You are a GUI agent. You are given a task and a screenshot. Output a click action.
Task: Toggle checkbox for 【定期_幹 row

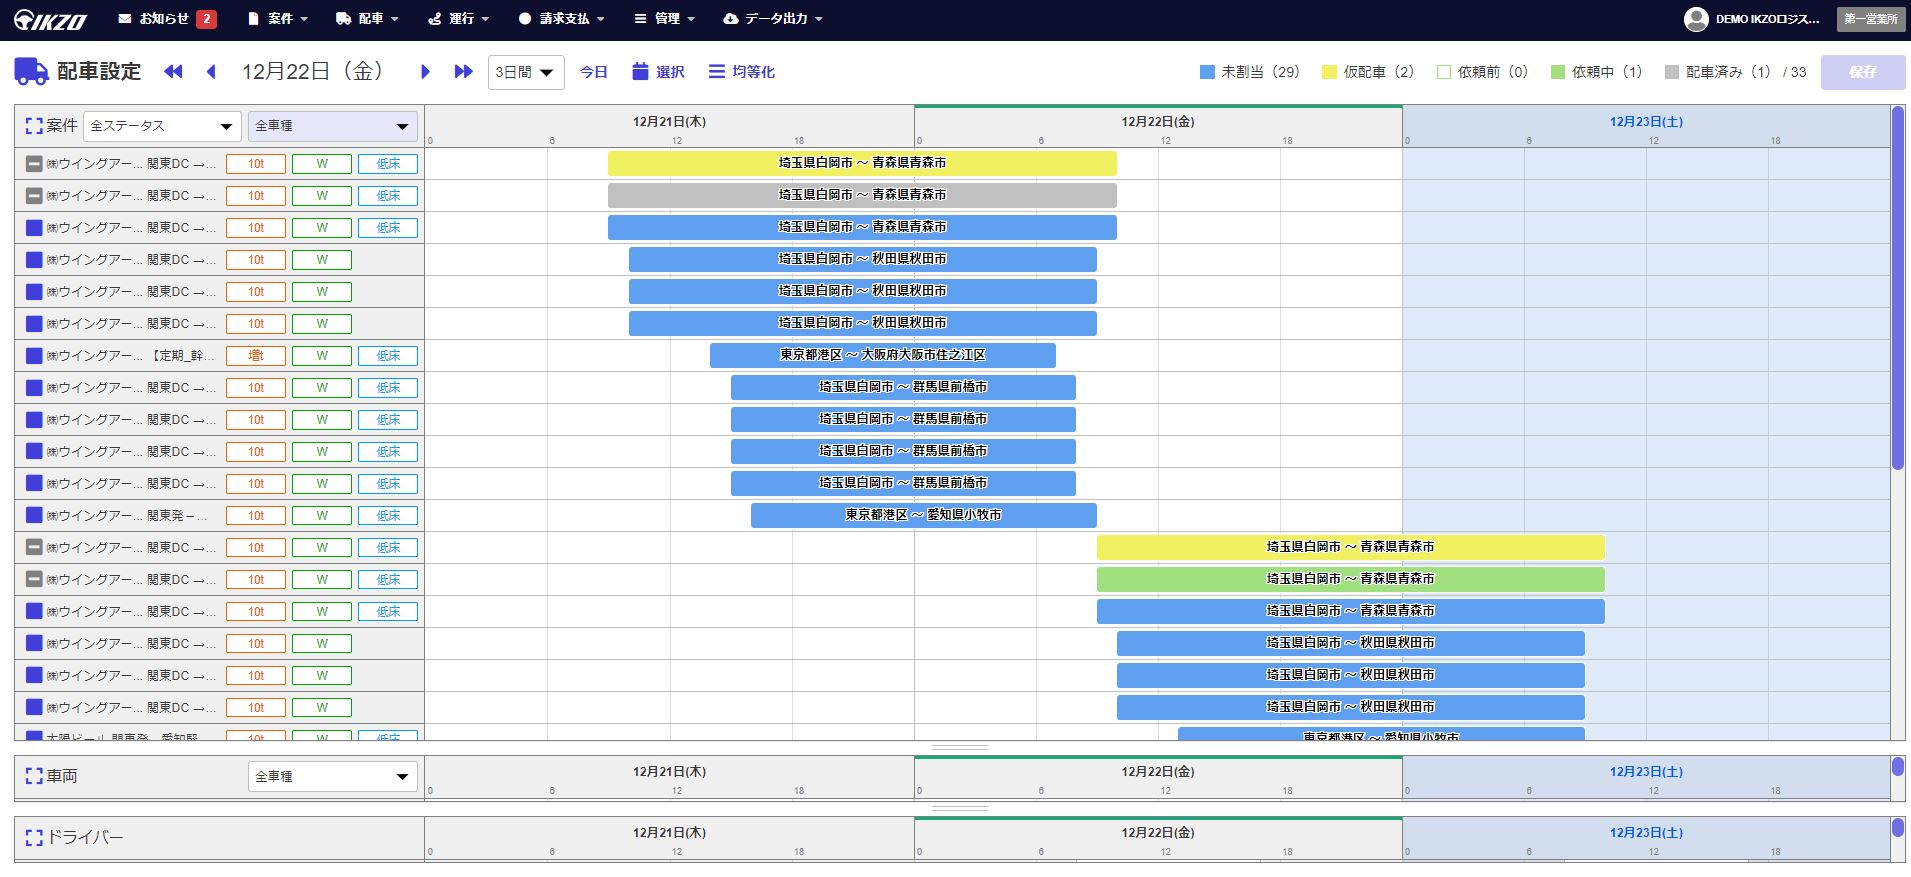(x=34, y=356)
